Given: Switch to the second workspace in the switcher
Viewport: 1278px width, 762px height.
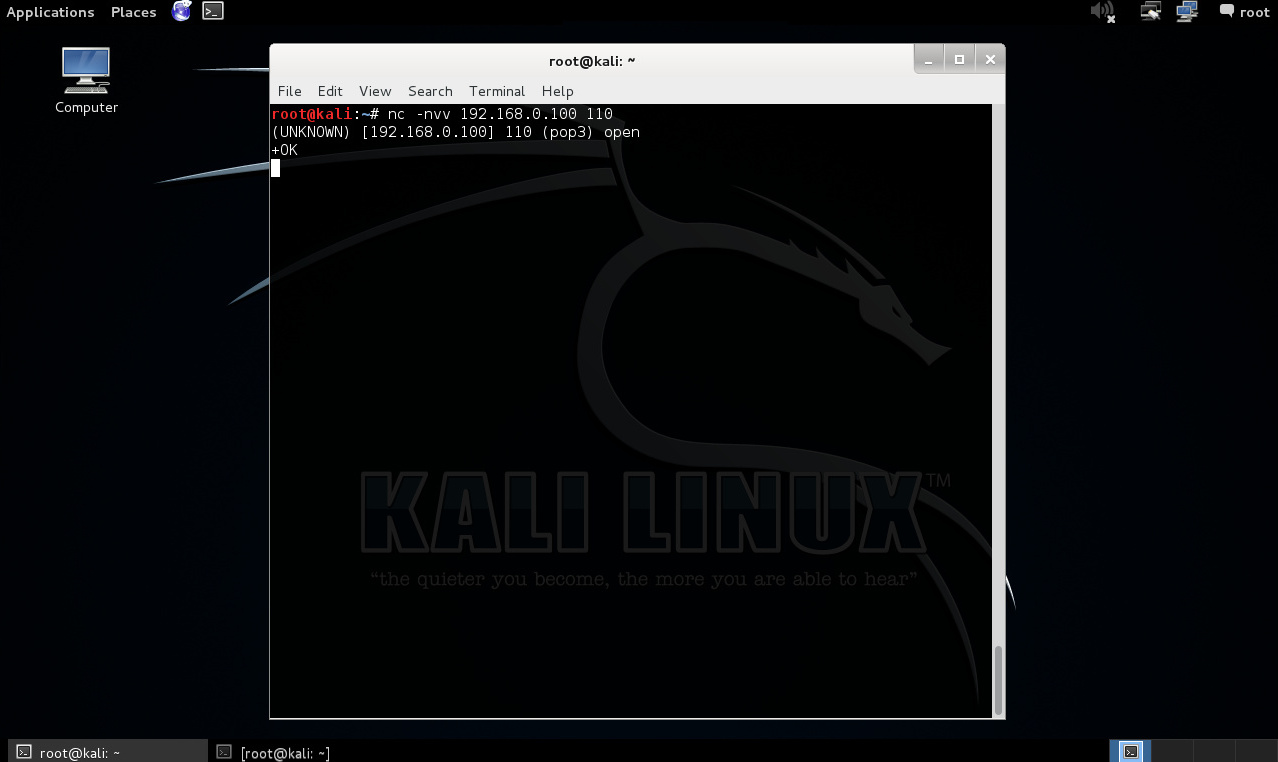Looking at the screenshot, I should point(1172,751).
